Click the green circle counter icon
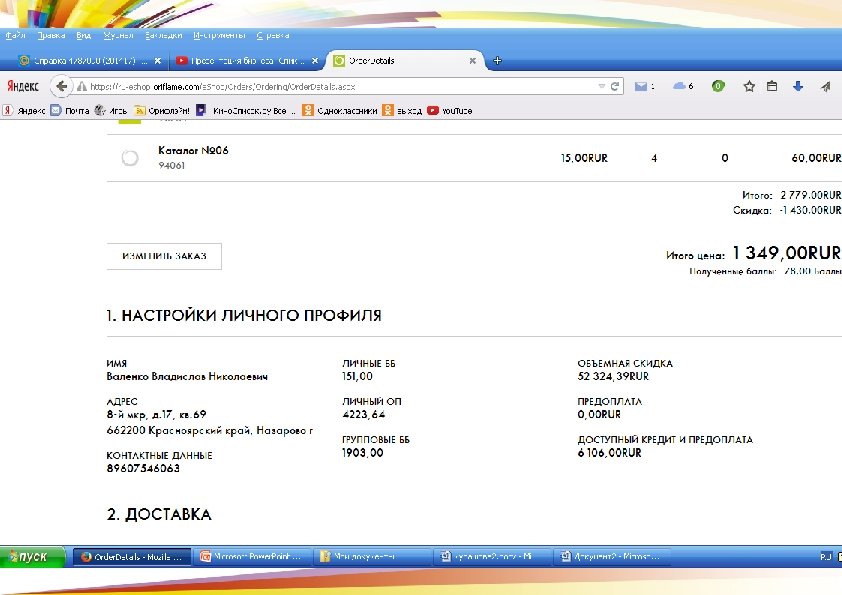842x595 pixels. click(718, 86)
